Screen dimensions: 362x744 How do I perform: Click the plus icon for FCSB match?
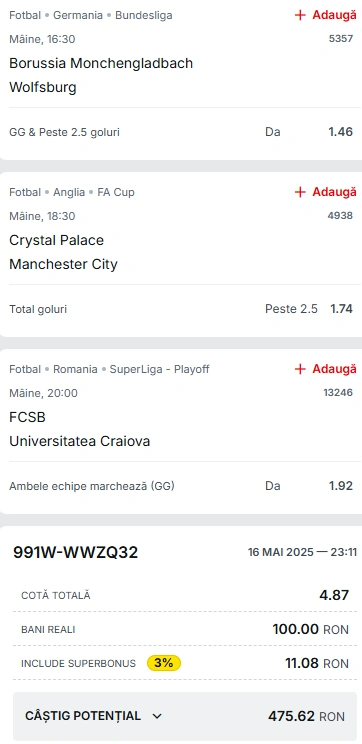click(x=300, y=369)
